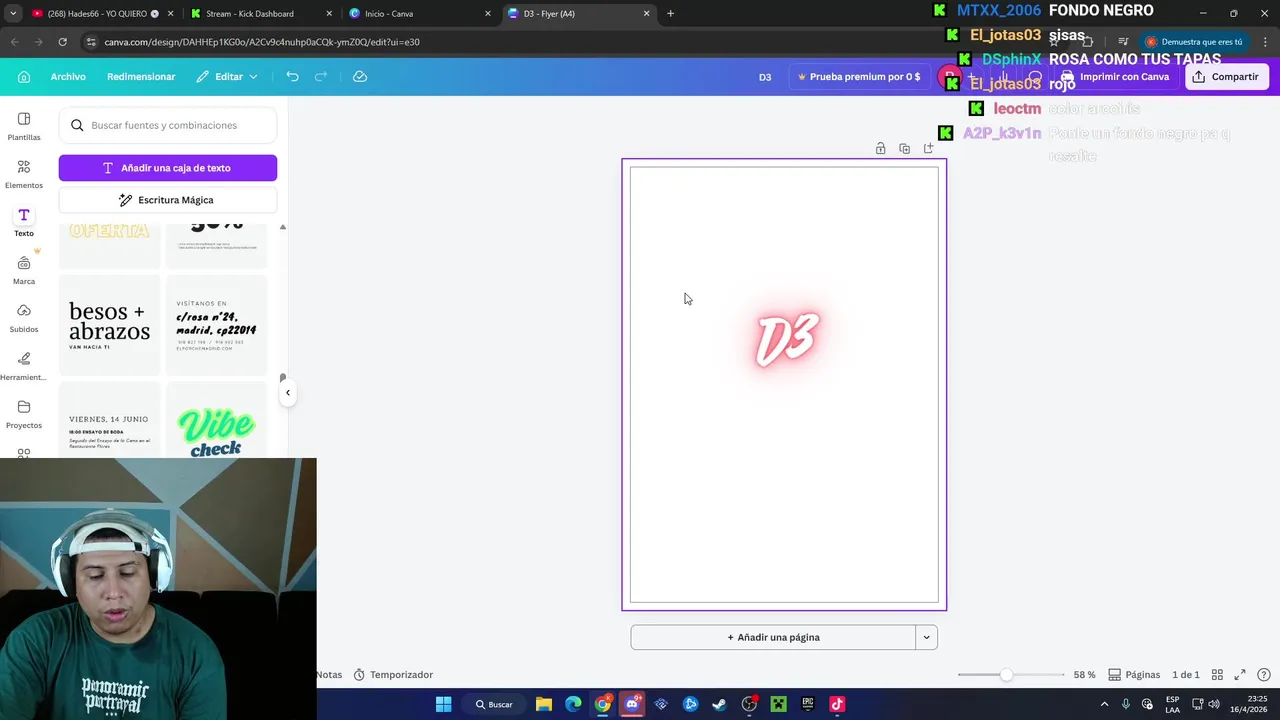
Task: Lock the page icon above canvas
Action: coord(880,148)
